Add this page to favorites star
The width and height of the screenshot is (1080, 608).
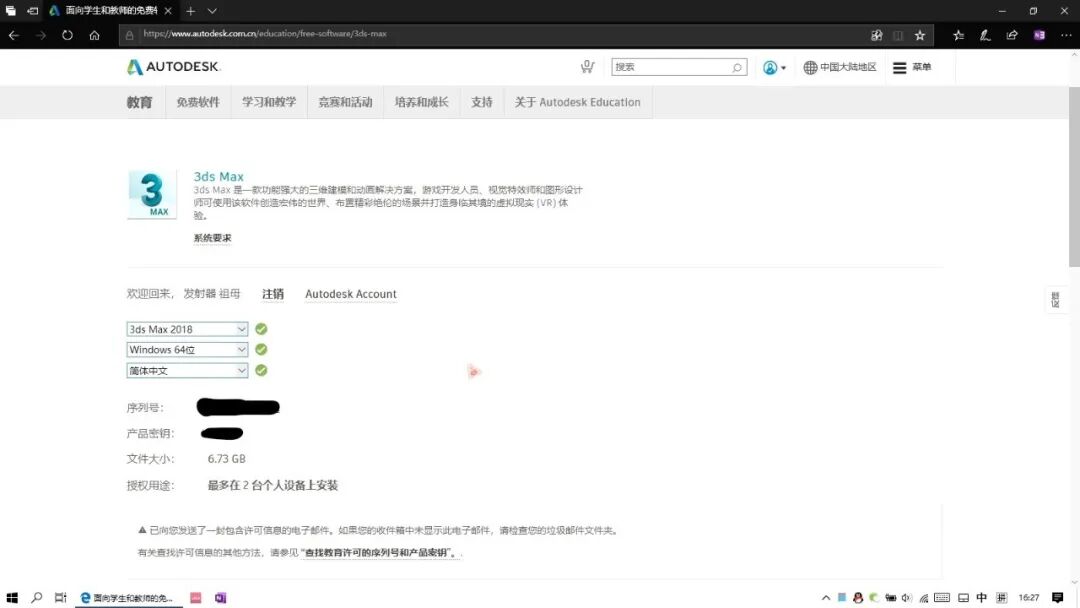920,35
